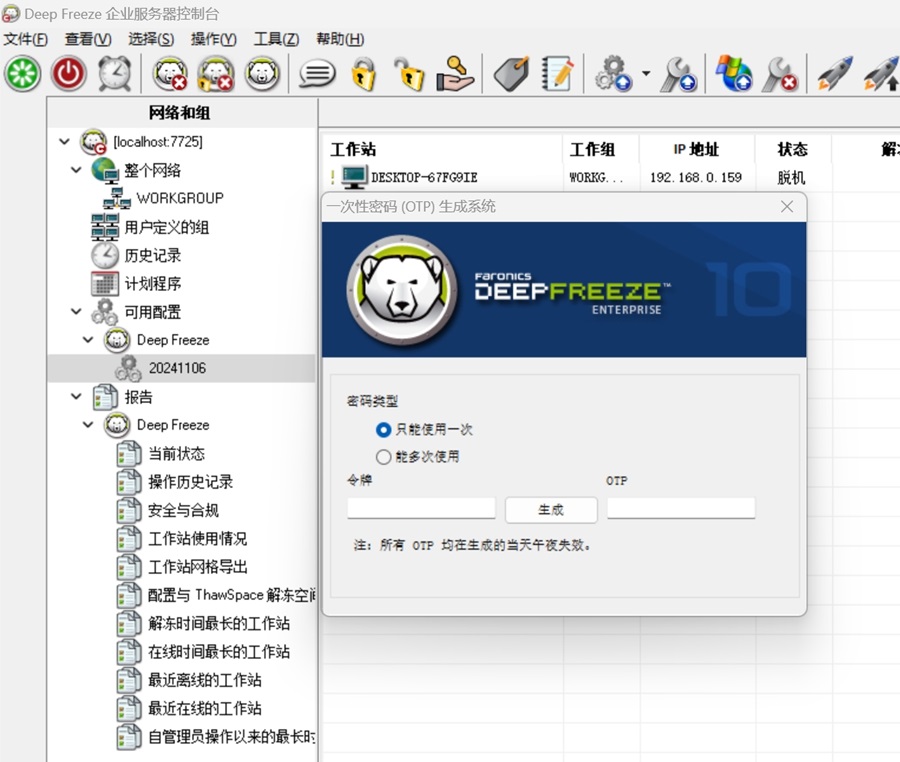Click the red shutdown power icon
The height and width of the screenshot is (762, 900).
(x=68, y=74)
